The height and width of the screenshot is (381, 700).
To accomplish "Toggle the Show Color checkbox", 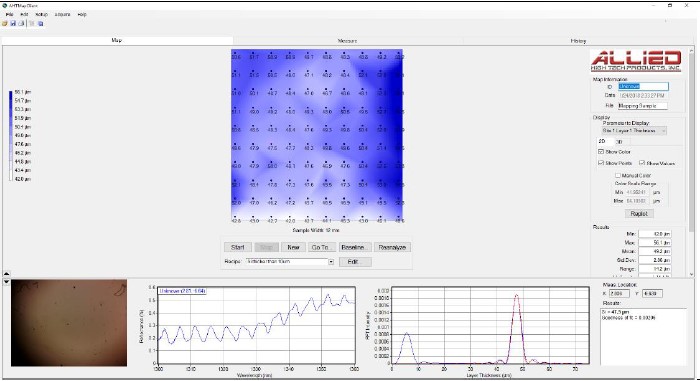I will coord(601,152).
